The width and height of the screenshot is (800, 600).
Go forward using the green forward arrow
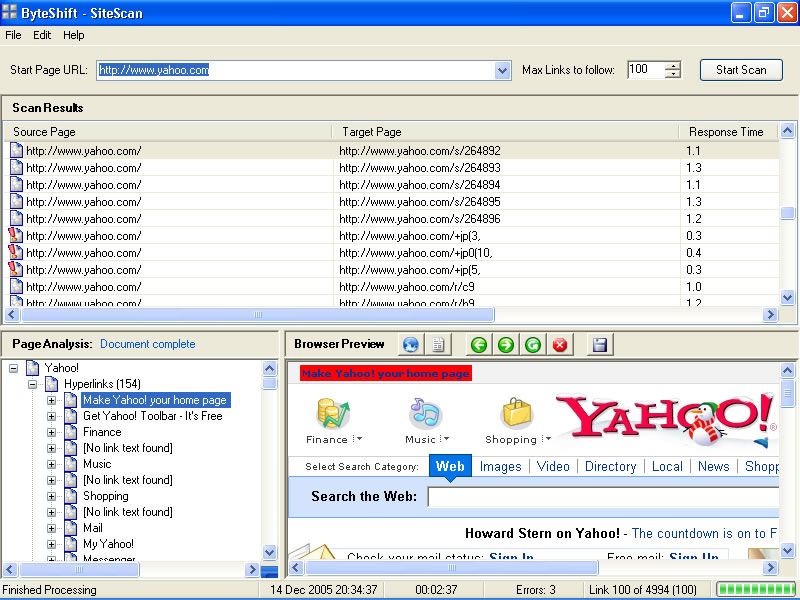coord(506,345)
